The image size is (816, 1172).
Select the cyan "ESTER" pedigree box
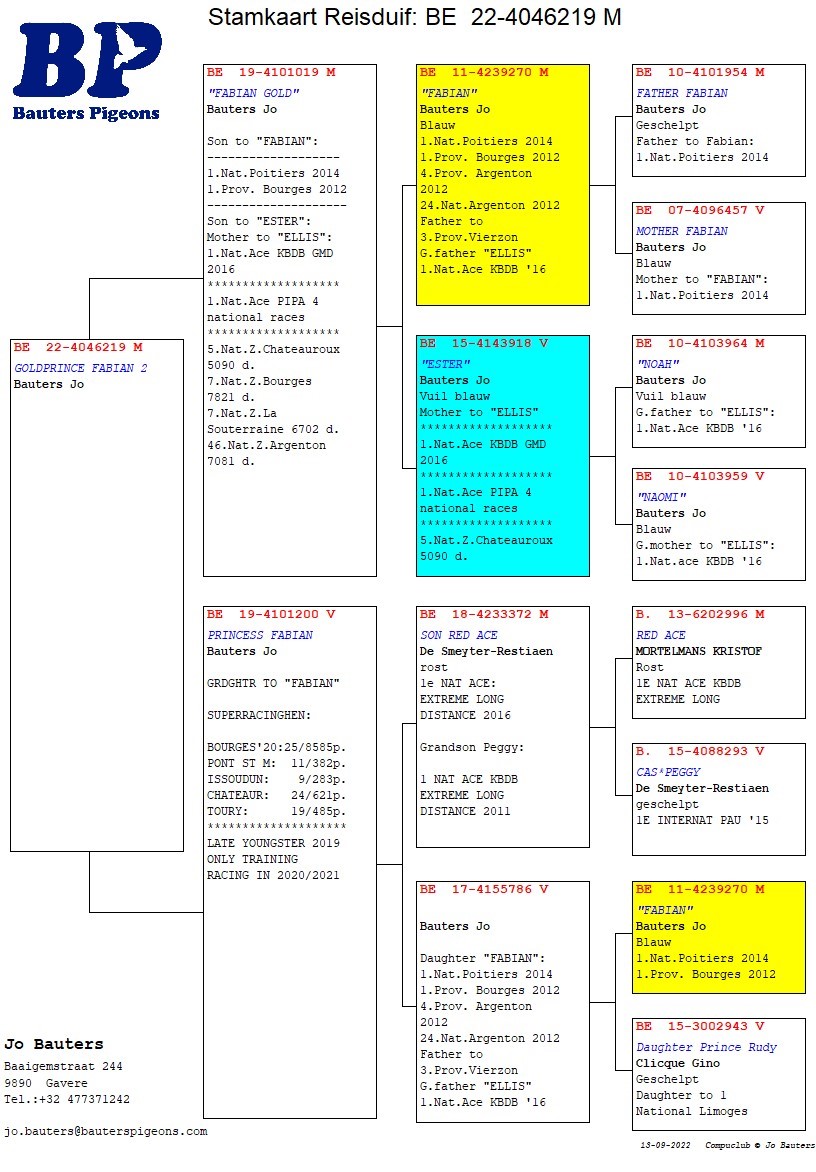pyautogui.click(x=502, y=456)
